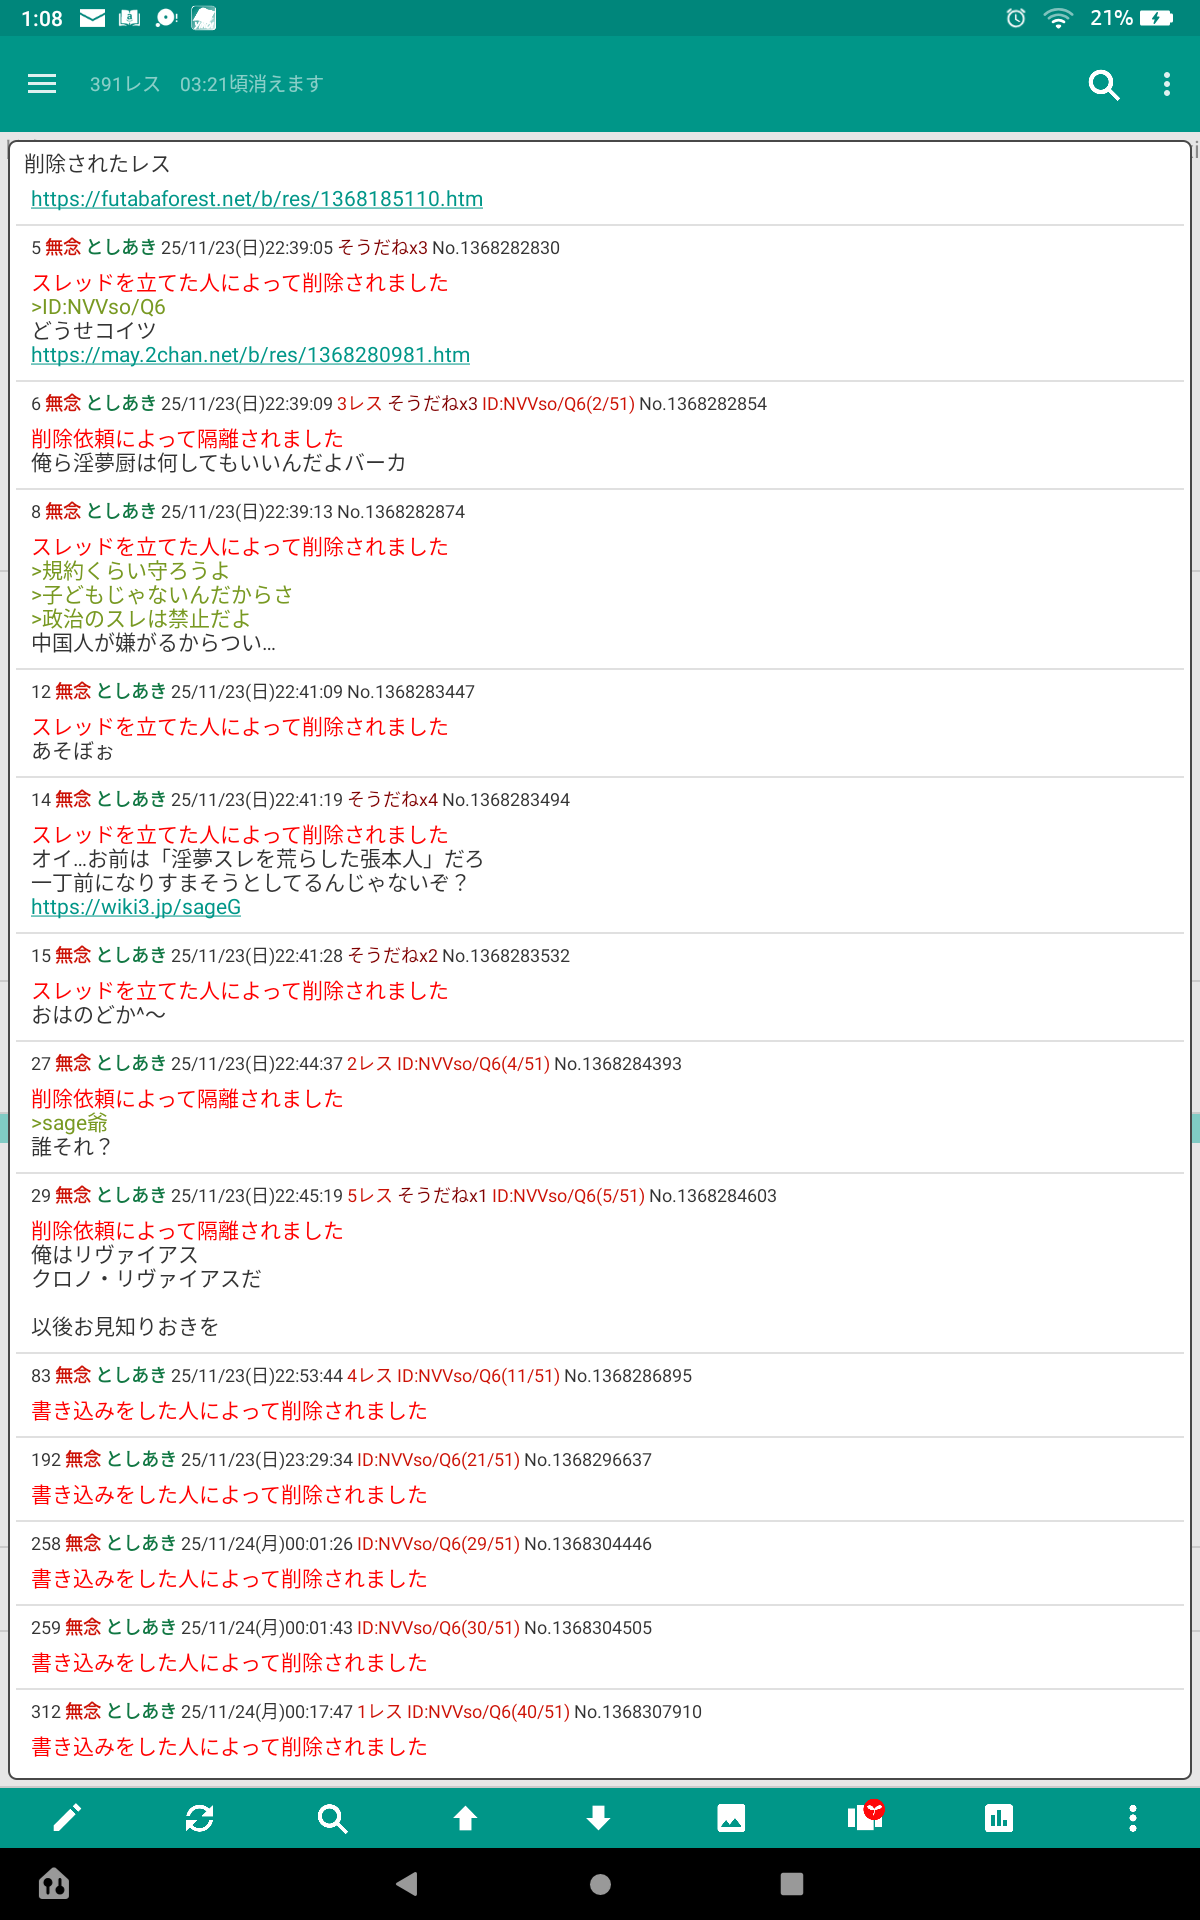
Task: Open deleted posts icon with red badge
Action: (x=865, y=1816)
